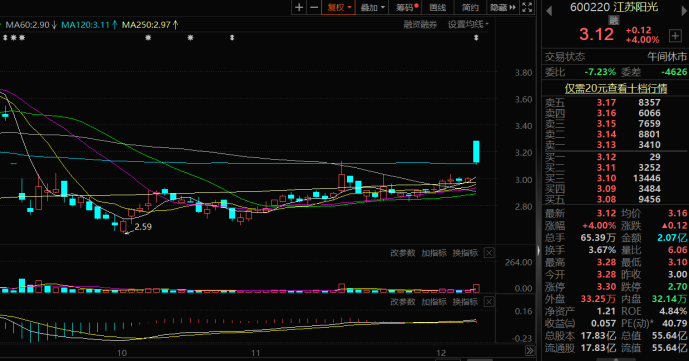This screenshot has height=361, width=689.
Task: Click 融资融券 label on chart
Action: point(420,25)
